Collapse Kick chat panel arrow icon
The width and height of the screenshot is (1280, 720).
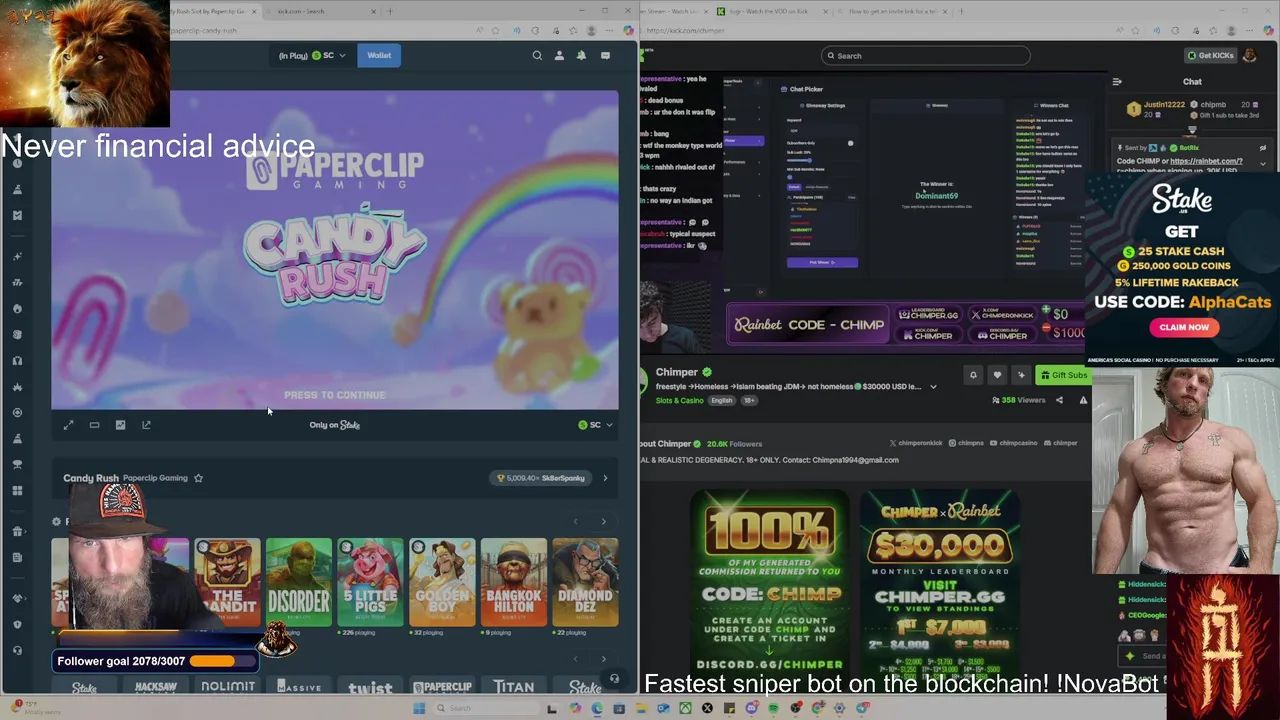pyautogui.click(x=1117, y=82)
